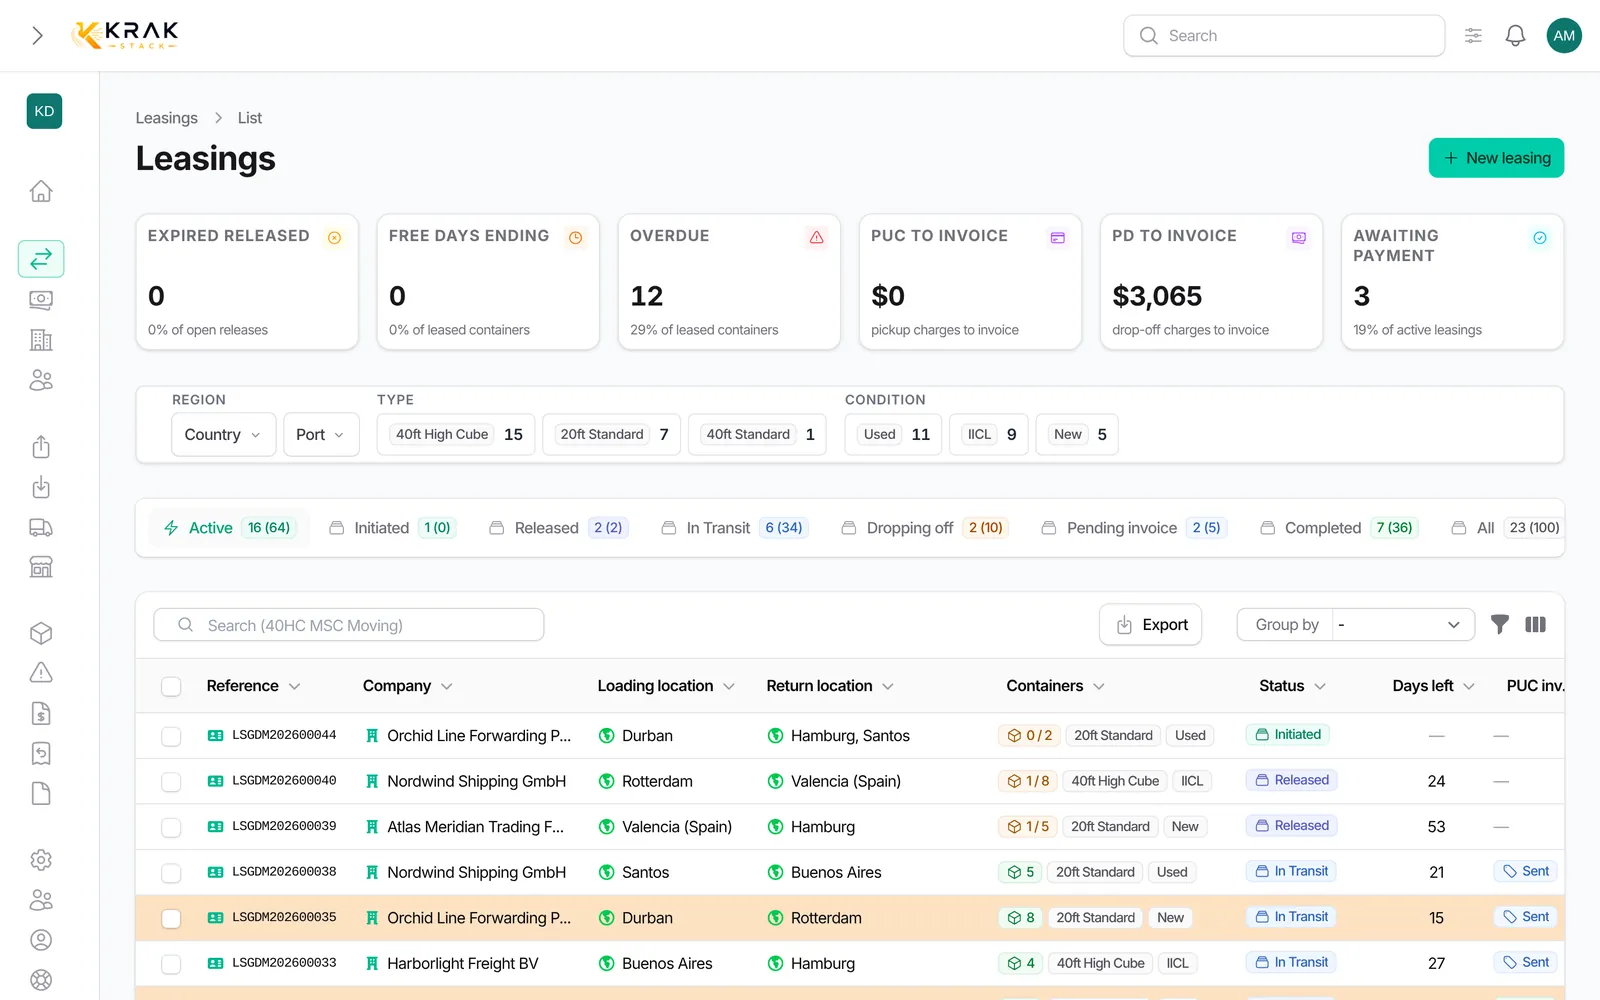Screen dimensions: 1600x1000
Task: Open the column visibility icon
Action: [1535, 625]
